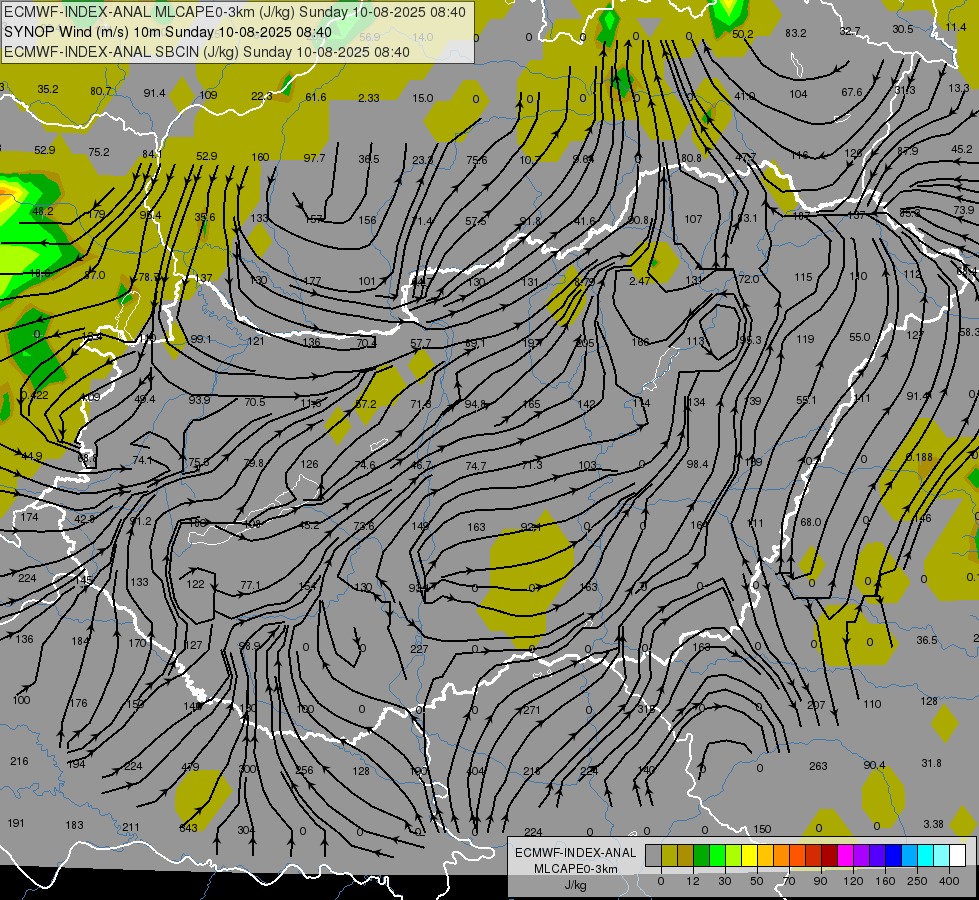
Task: Click the map value '0.188'
Action: coord(919,457)
